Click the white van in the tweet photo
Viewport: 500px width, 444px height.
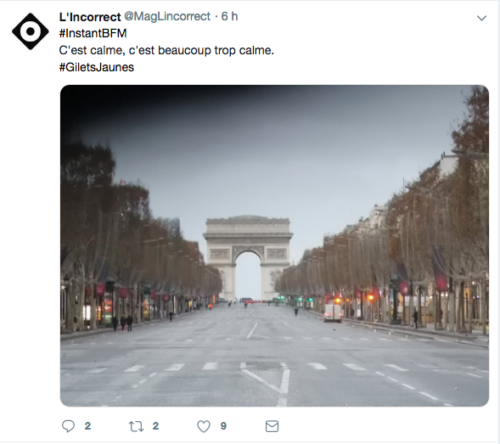coord(333,313)
